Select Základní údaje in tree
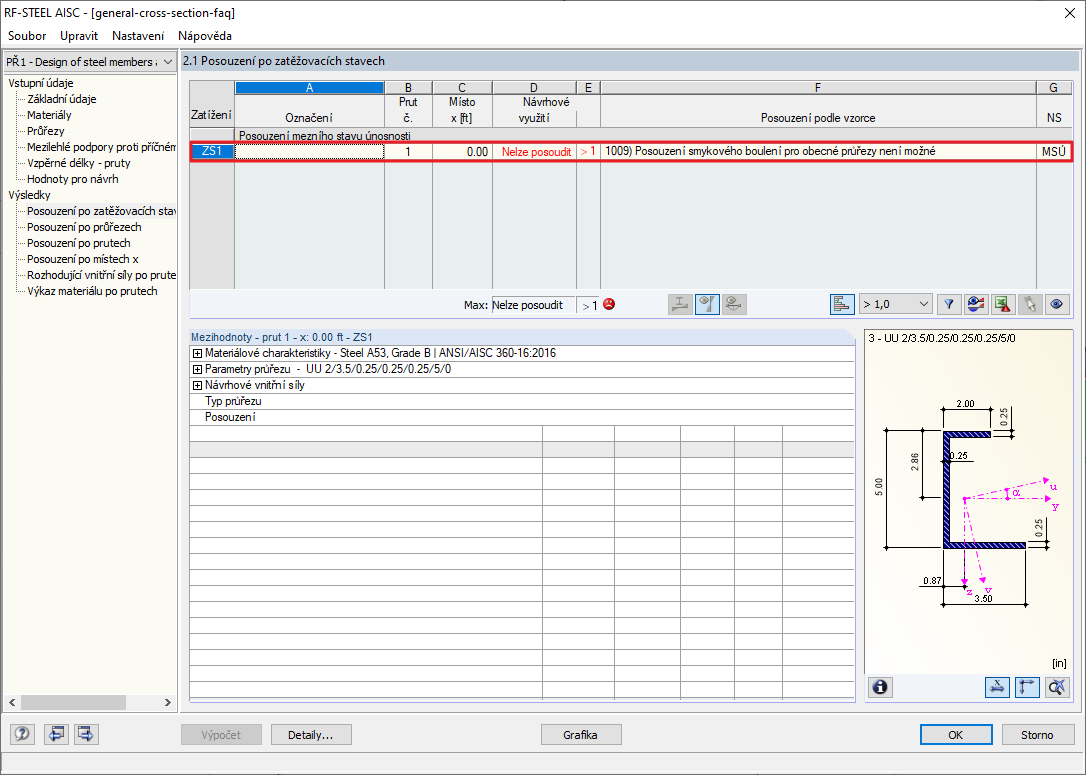The width and height of the screenshot is (1086, 775). [x=62, y=99]
